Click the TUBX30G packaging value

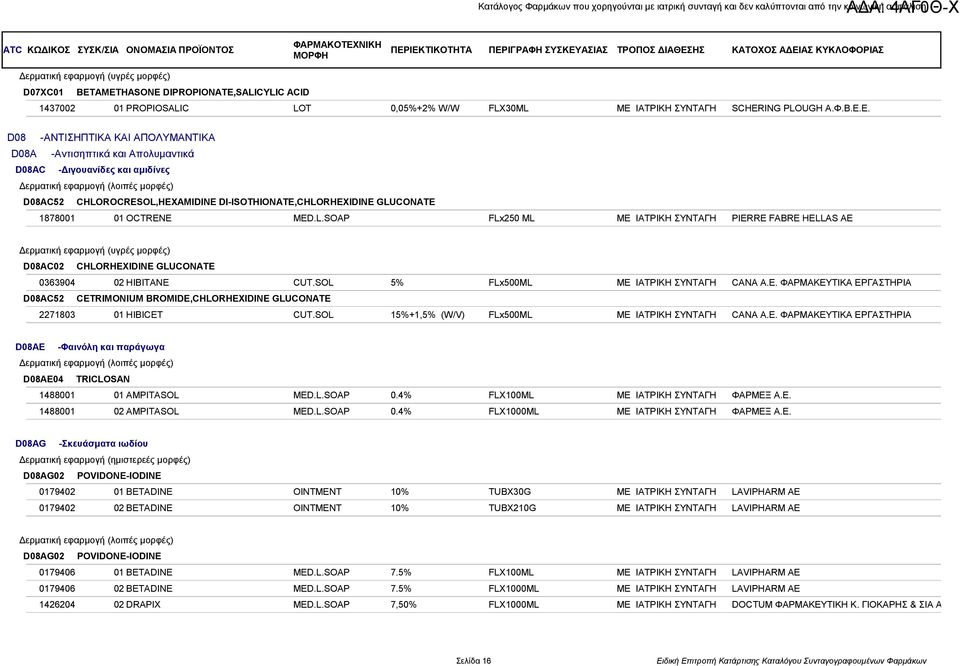click(x=509, y=492)
